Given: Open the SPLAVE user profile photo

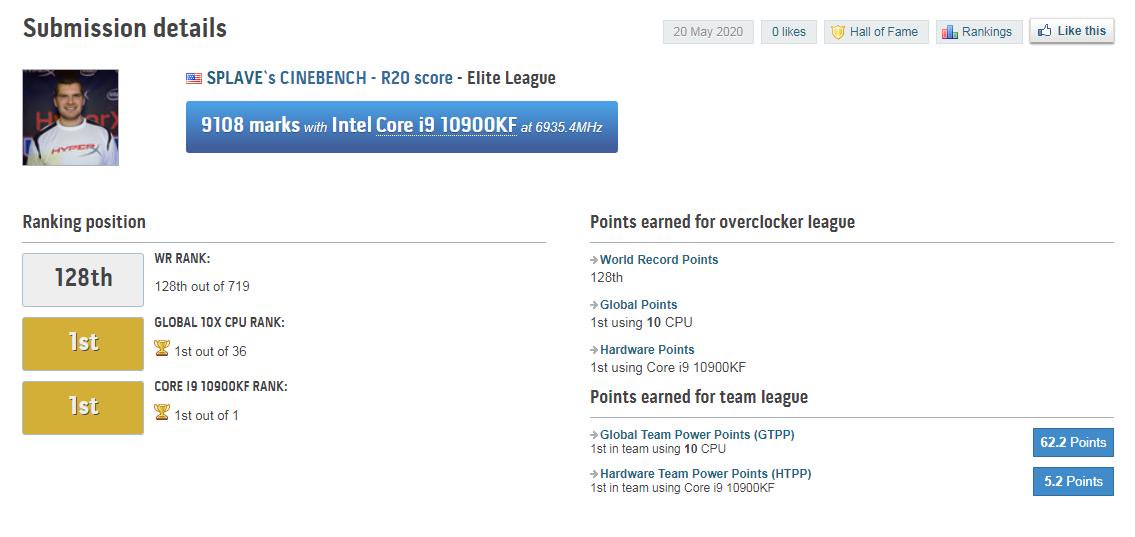Looking at the screenshot, I should pyautogui.click(x=71, y=117).
